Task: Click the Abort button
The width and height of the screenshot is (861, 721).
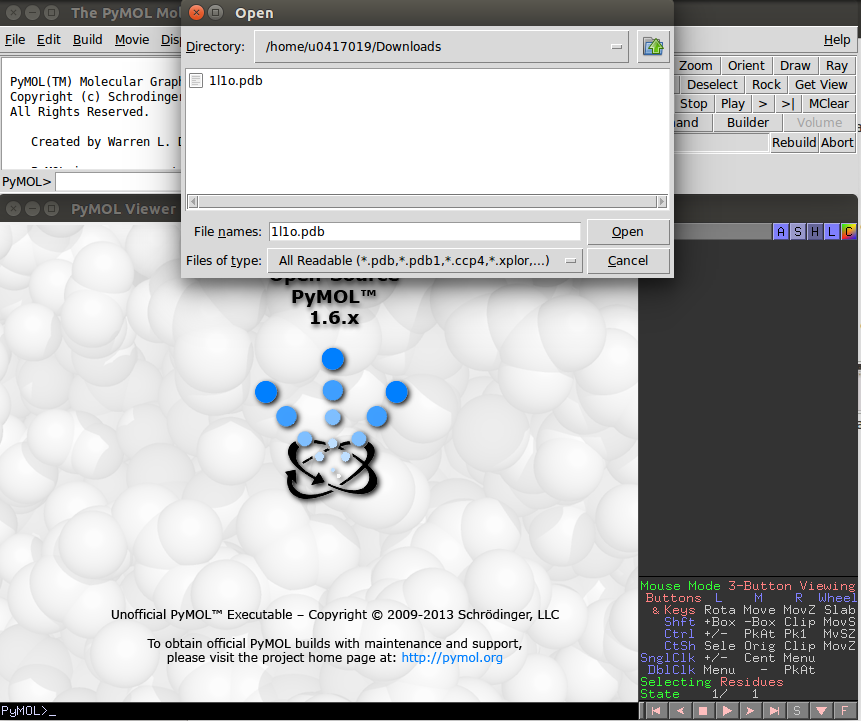Action: [x=837, y=142]
